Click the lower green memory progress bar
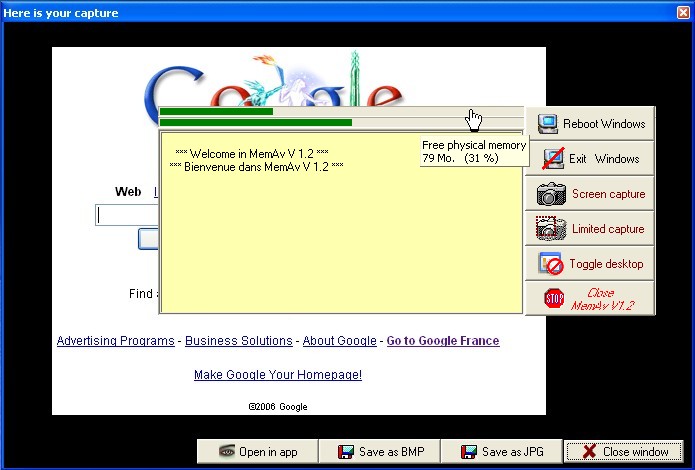 [341, 122]
